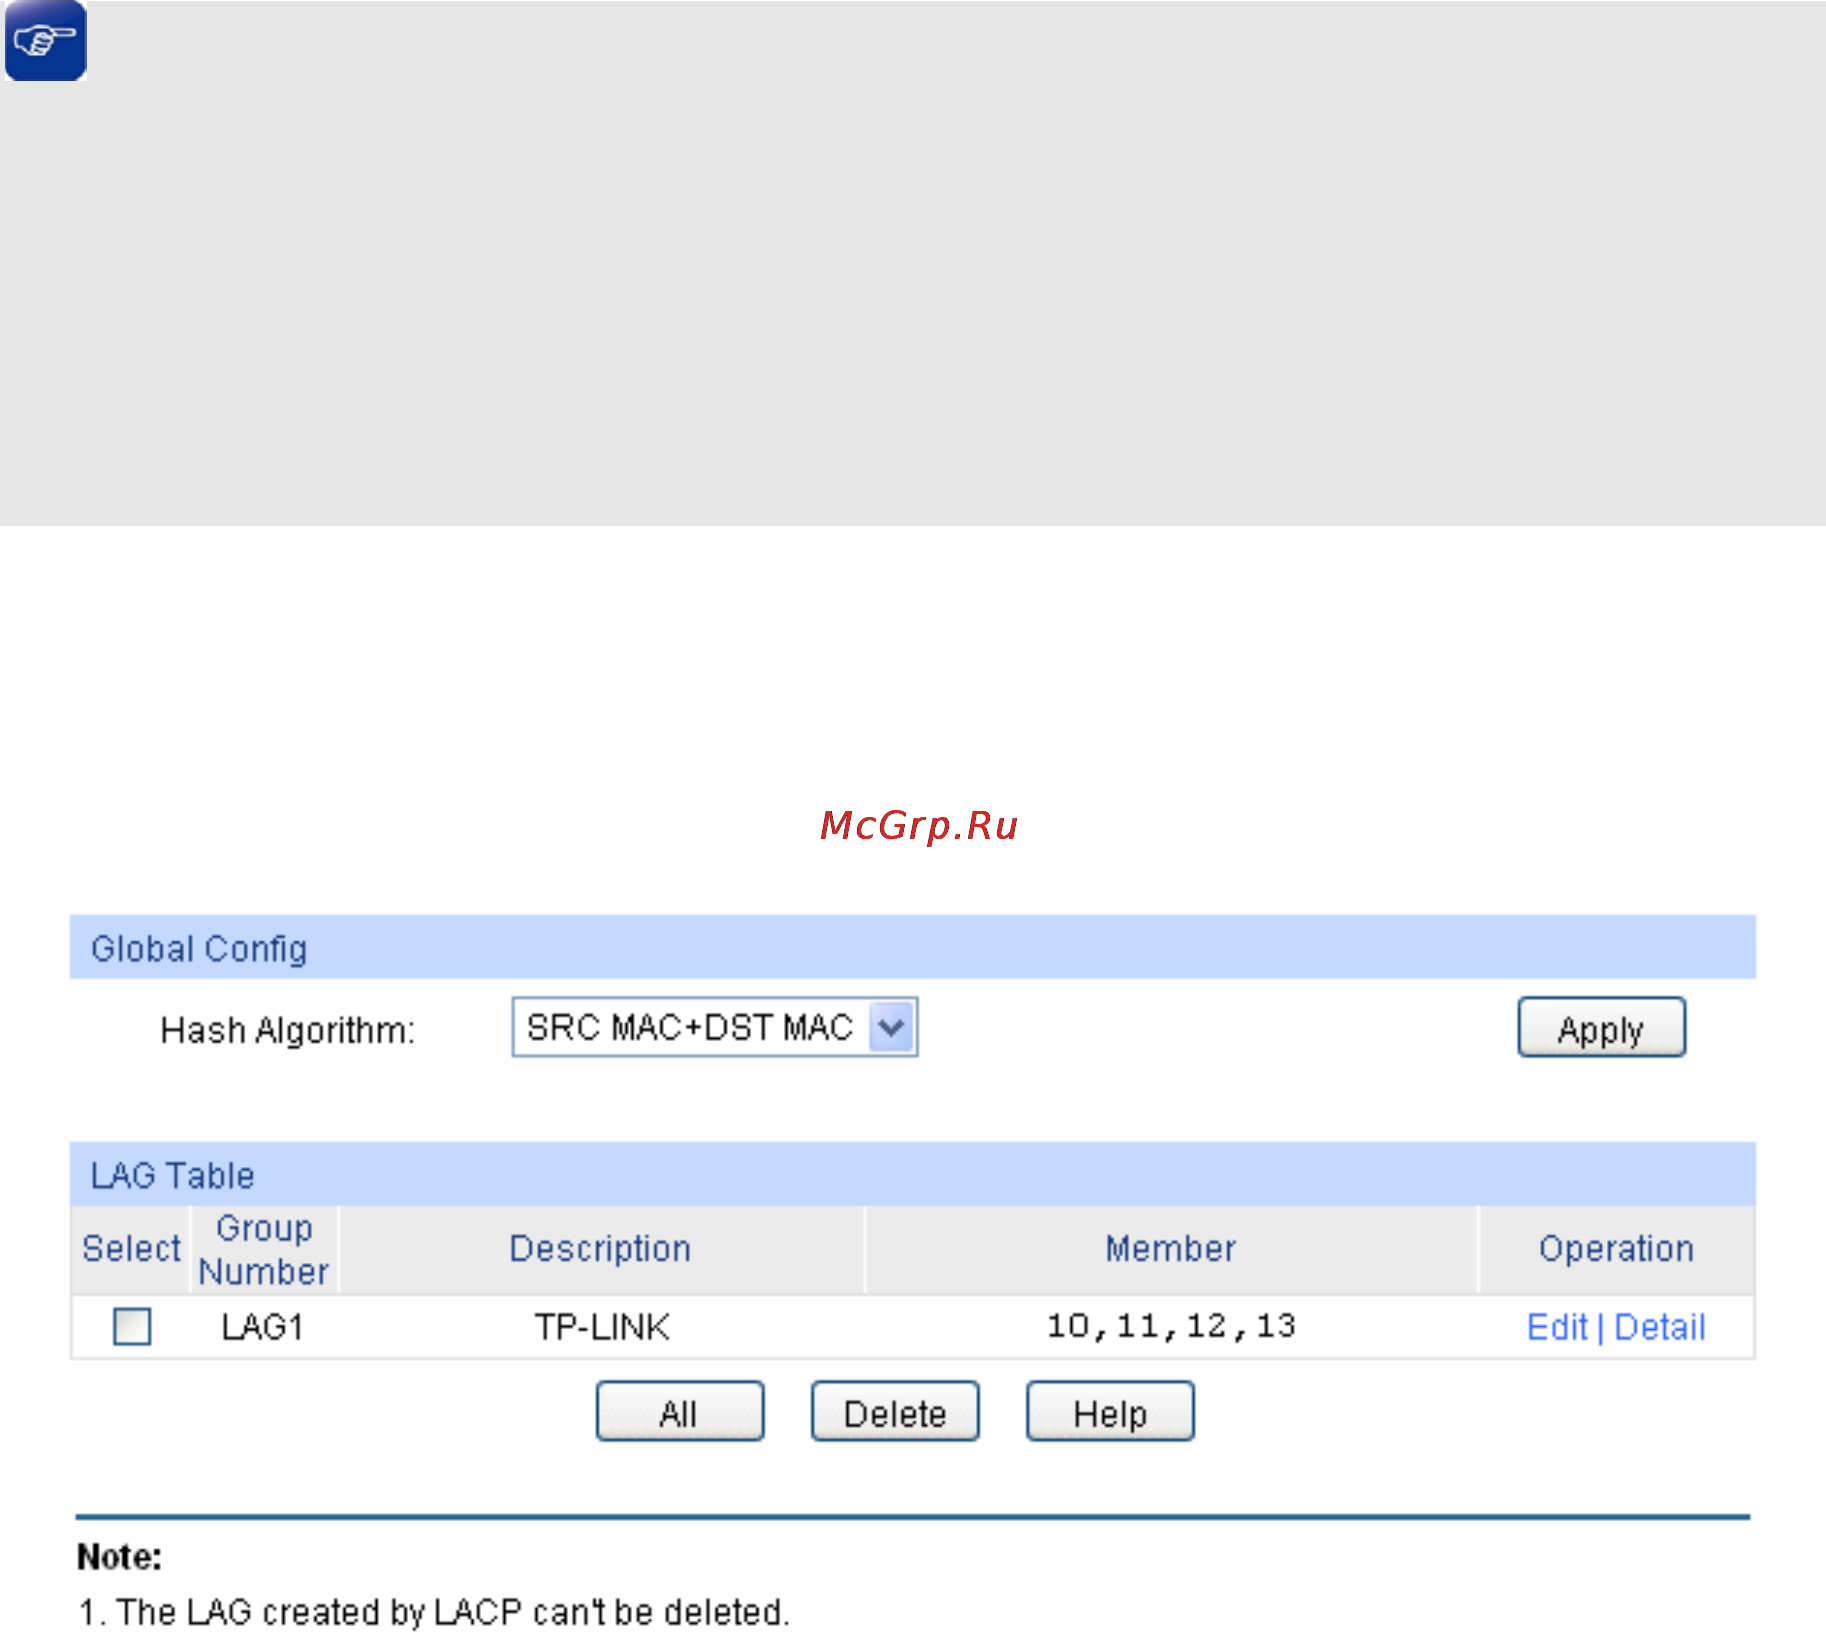
Task: Click the Edit link for LAG1
Action: click(x=1557, y=1327)
